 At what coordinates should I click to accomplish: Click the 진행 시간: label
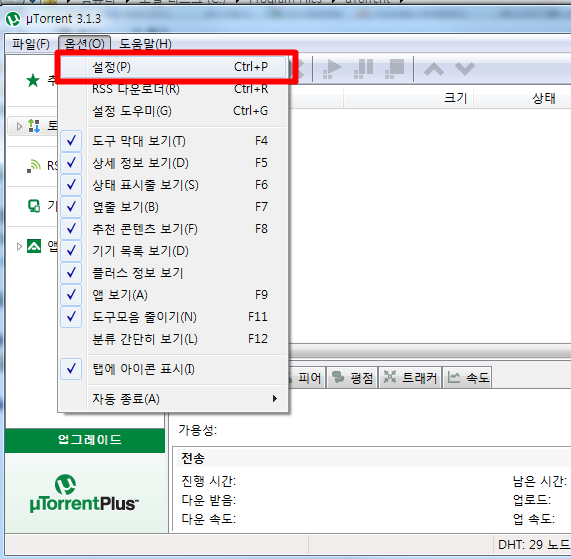(209, 481)
